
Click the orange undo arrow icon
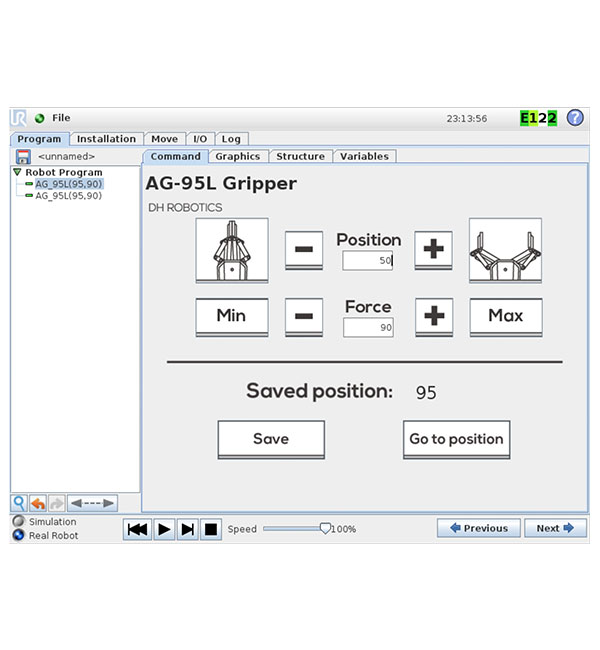coord(38,503)
